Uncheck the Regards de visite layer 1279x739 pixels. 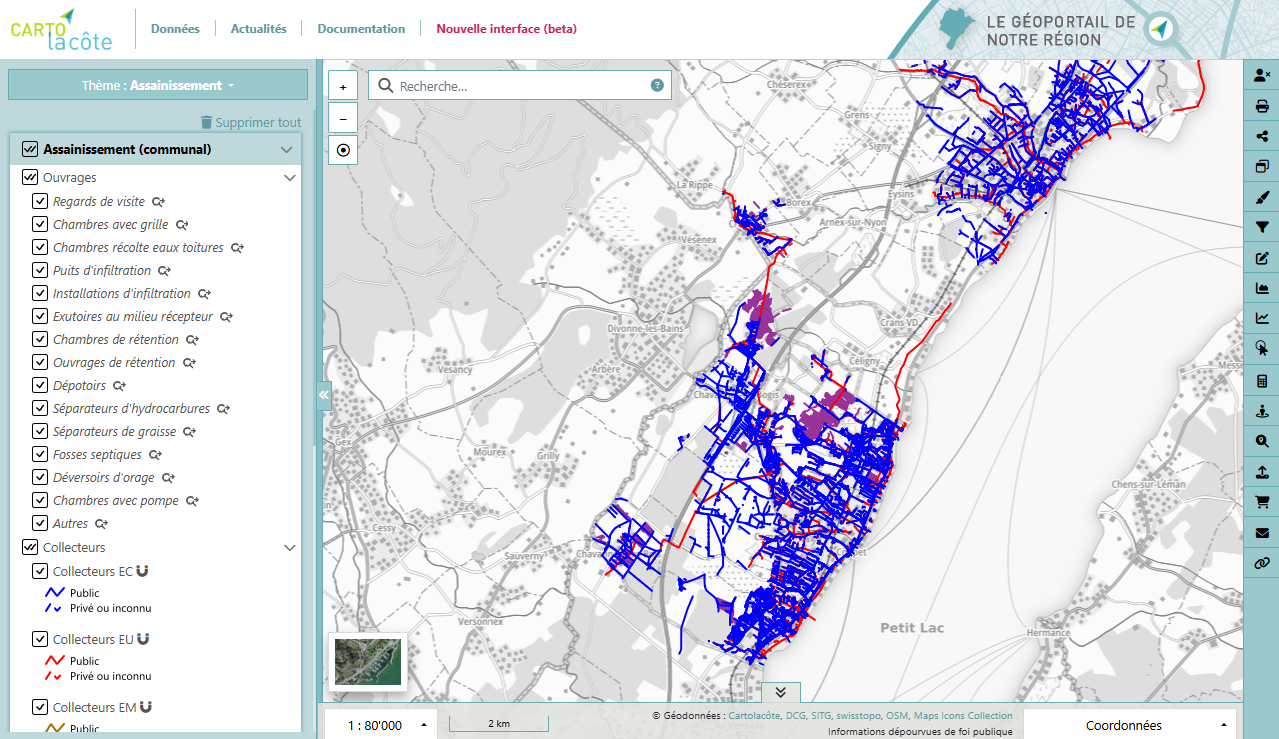(40, 201)
